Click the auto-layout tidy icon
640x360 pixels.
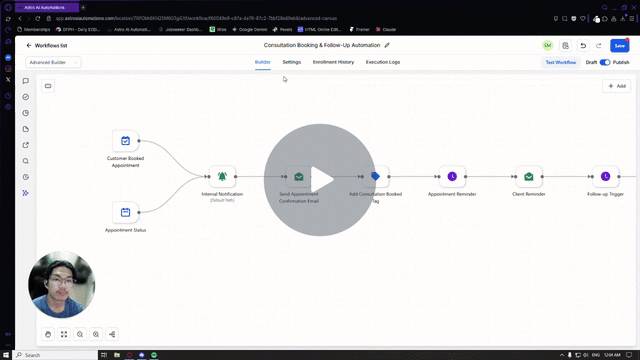click(x=112, y=334)
